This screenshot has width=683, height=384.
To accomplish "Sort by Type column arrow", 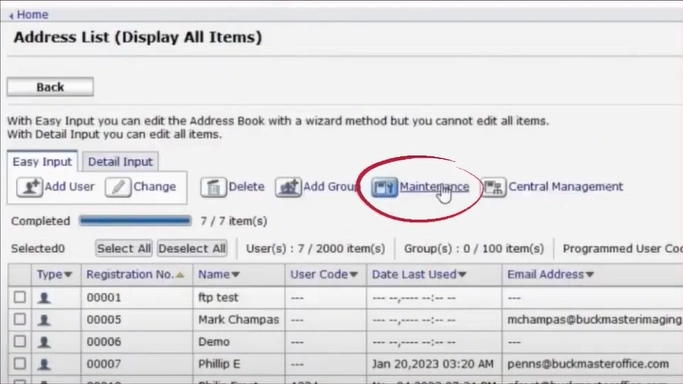I will (x=68, y=275).
